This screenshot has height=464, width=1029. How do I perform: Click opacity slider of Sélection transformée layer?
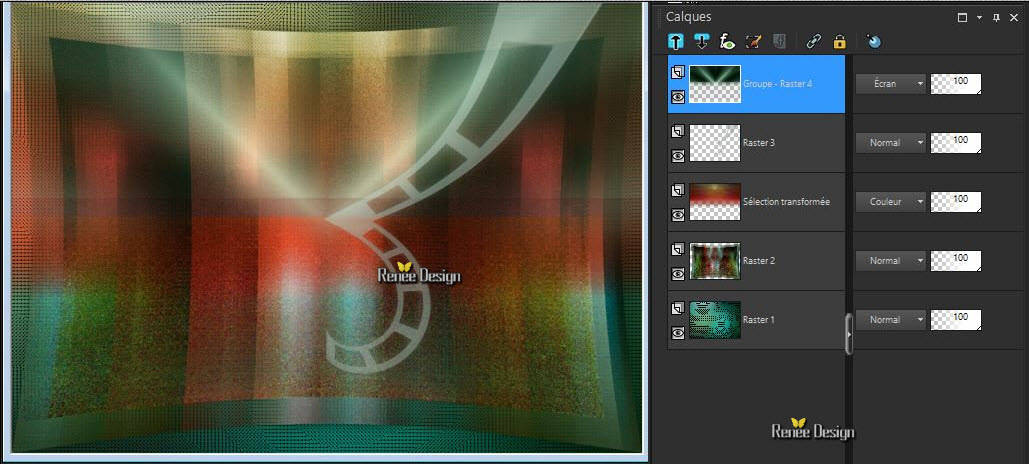click(956, 201)
